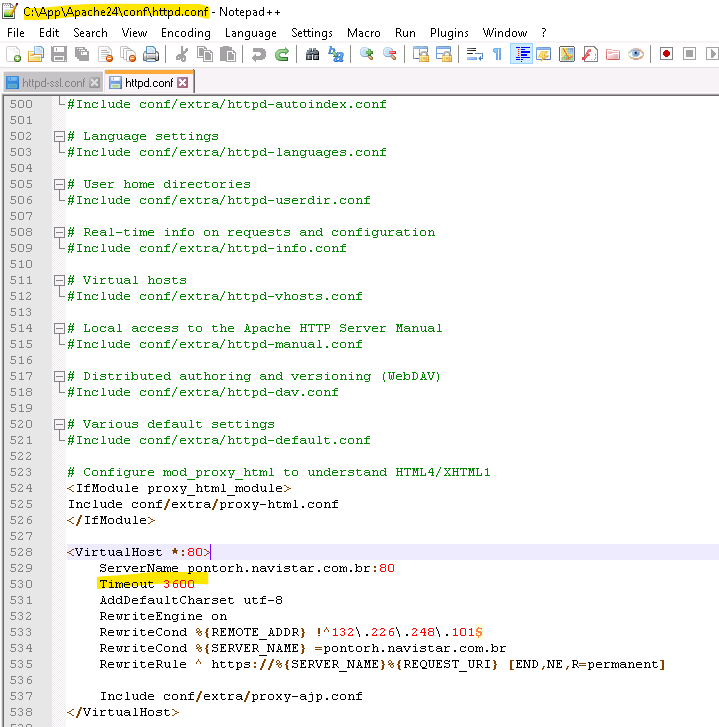
Task: Toggle file monitoring with the eye icon
Action: tap(636, 54)
